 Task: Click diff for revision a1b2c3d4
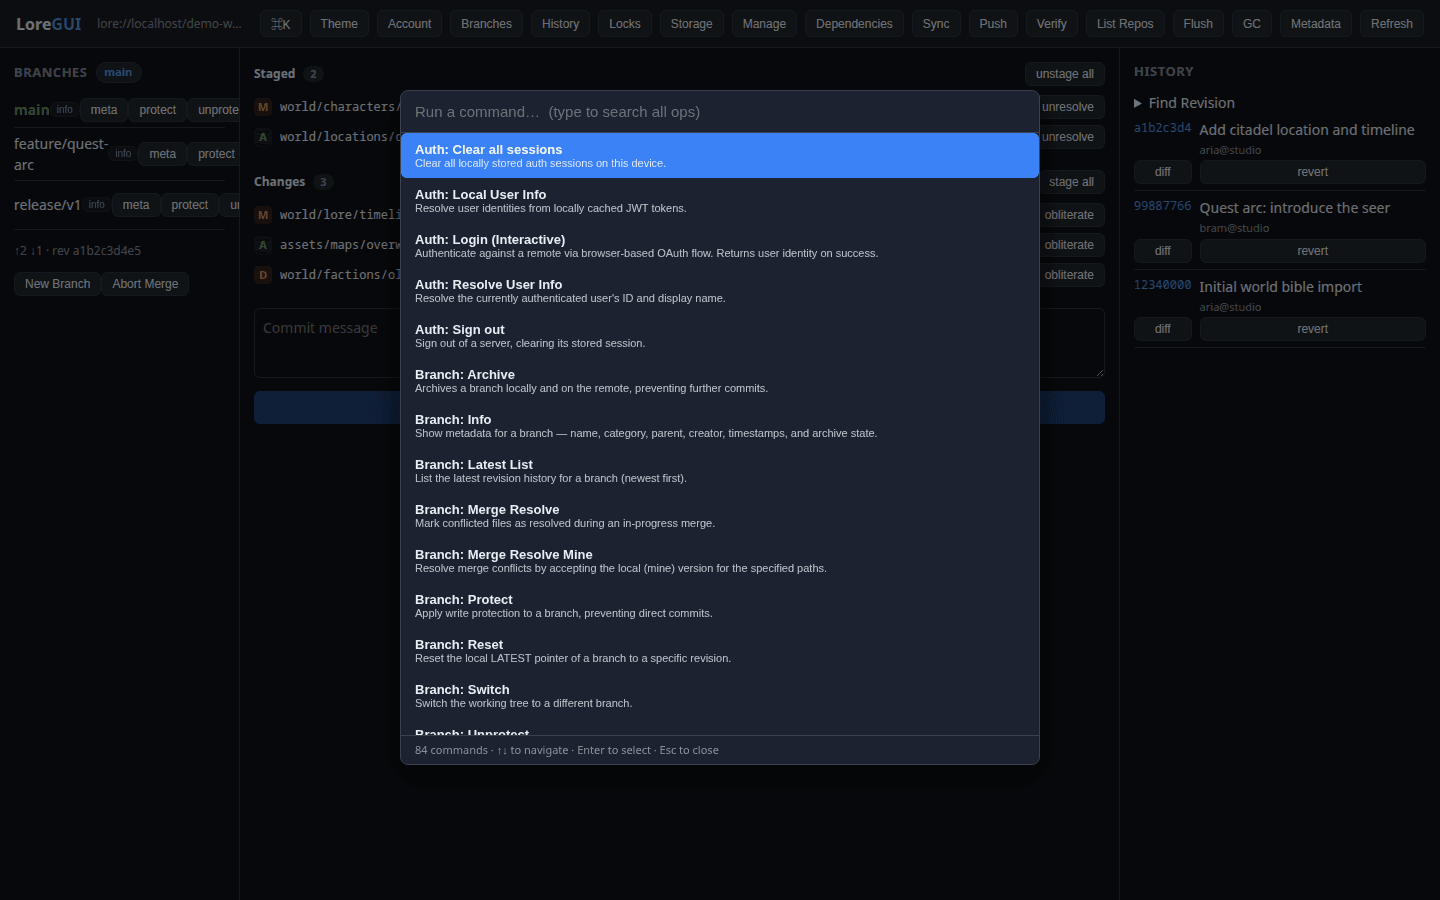1163,172
